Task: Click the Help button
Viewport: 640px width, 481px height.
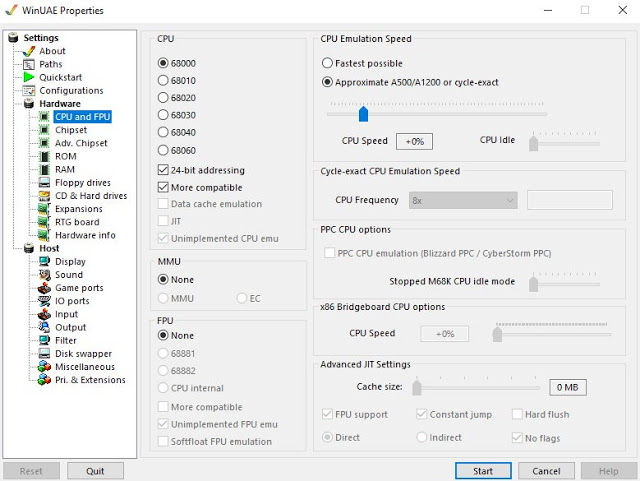Action: pos(609,471)
